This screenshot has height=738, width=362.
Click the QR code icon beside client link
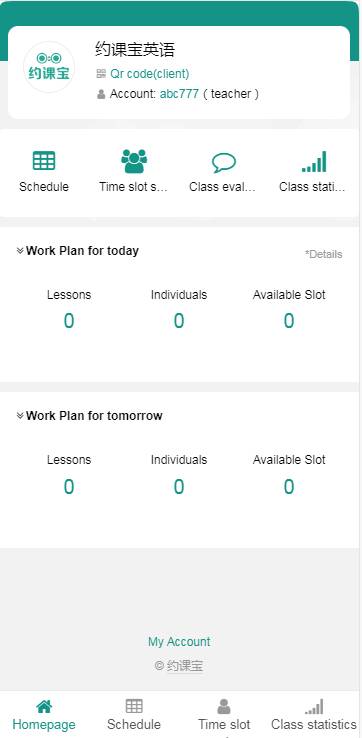(101, 74)
